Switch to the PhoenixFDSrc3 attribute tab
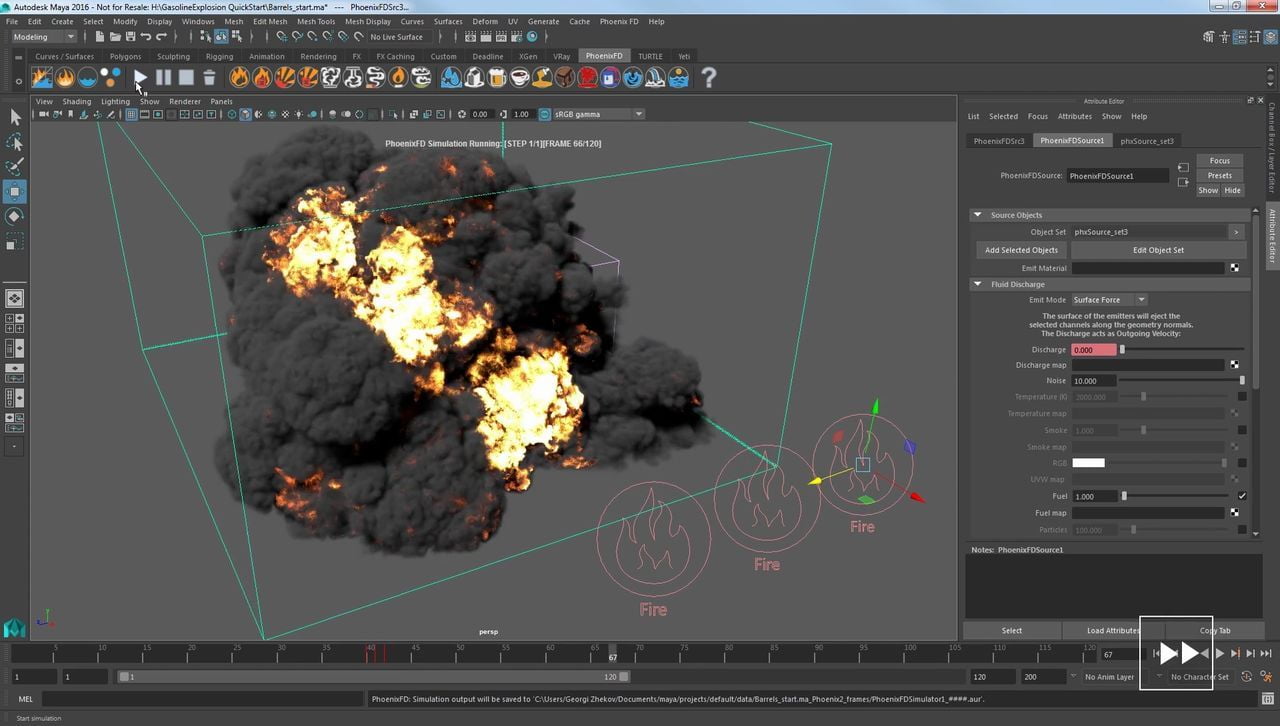The image size is (1280, 726). pyautogui.click(x=999, y=141)
